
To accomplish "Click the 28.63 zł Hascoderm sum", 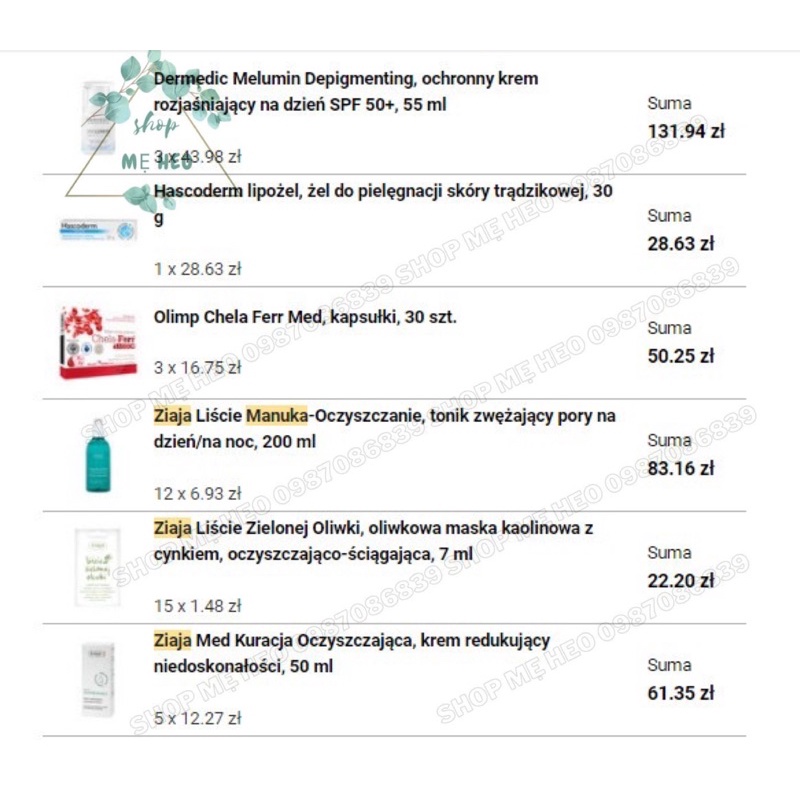I will 680,243.
